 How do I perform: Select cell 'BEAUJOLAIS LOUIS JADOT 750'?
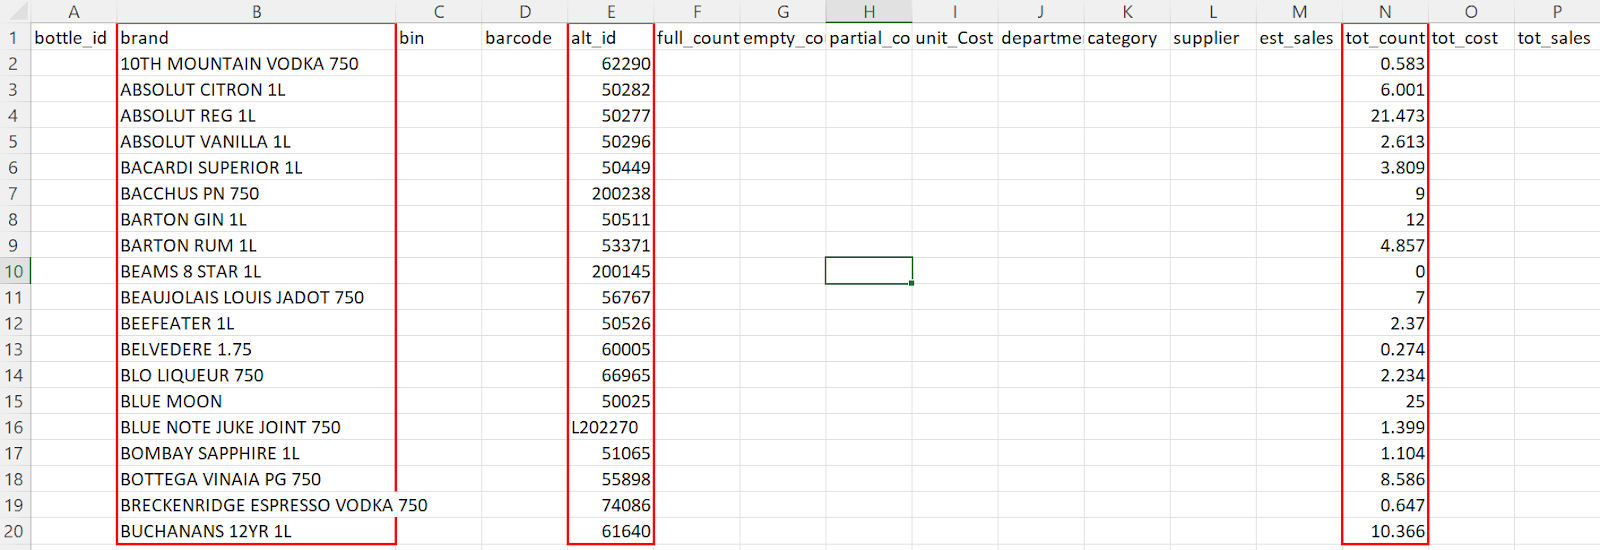[256, 297]
